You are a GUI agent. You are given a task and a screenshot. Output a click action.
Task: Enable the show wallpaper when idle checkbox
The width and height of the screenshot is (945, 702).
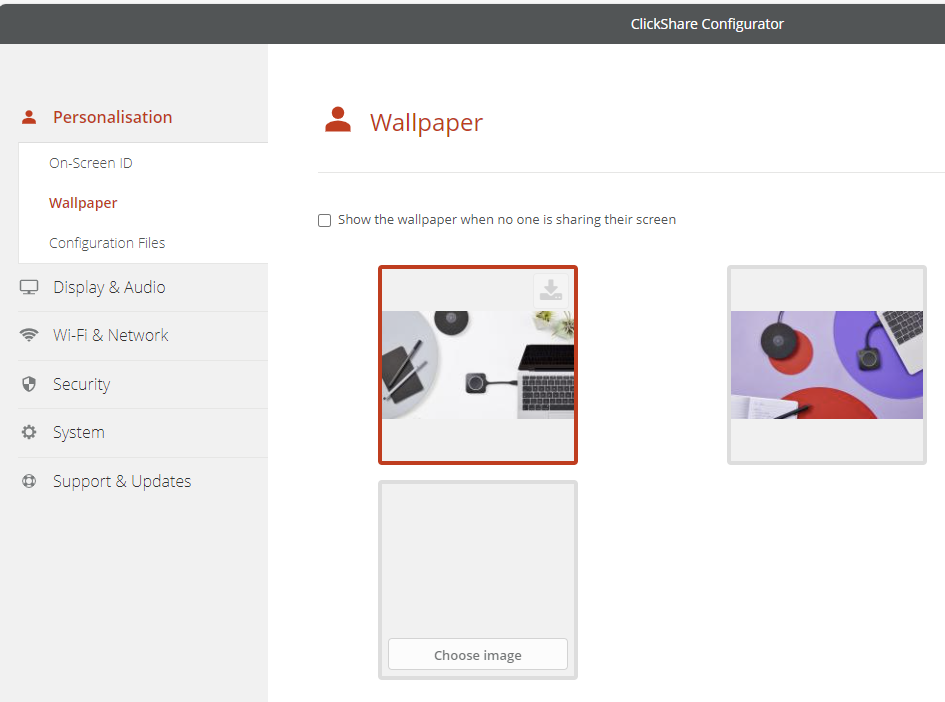[x=324, y=220]
